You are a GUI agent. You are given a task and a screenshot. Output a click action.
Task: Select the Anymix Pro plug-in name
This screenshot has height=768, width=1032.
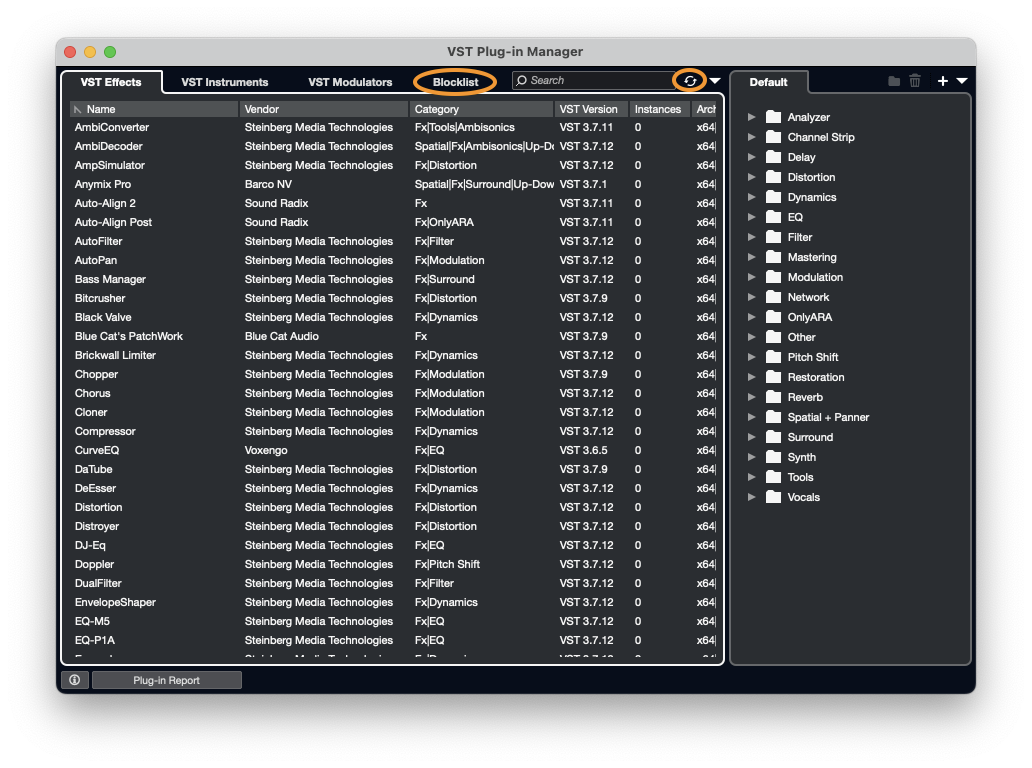tap(103, 184)
